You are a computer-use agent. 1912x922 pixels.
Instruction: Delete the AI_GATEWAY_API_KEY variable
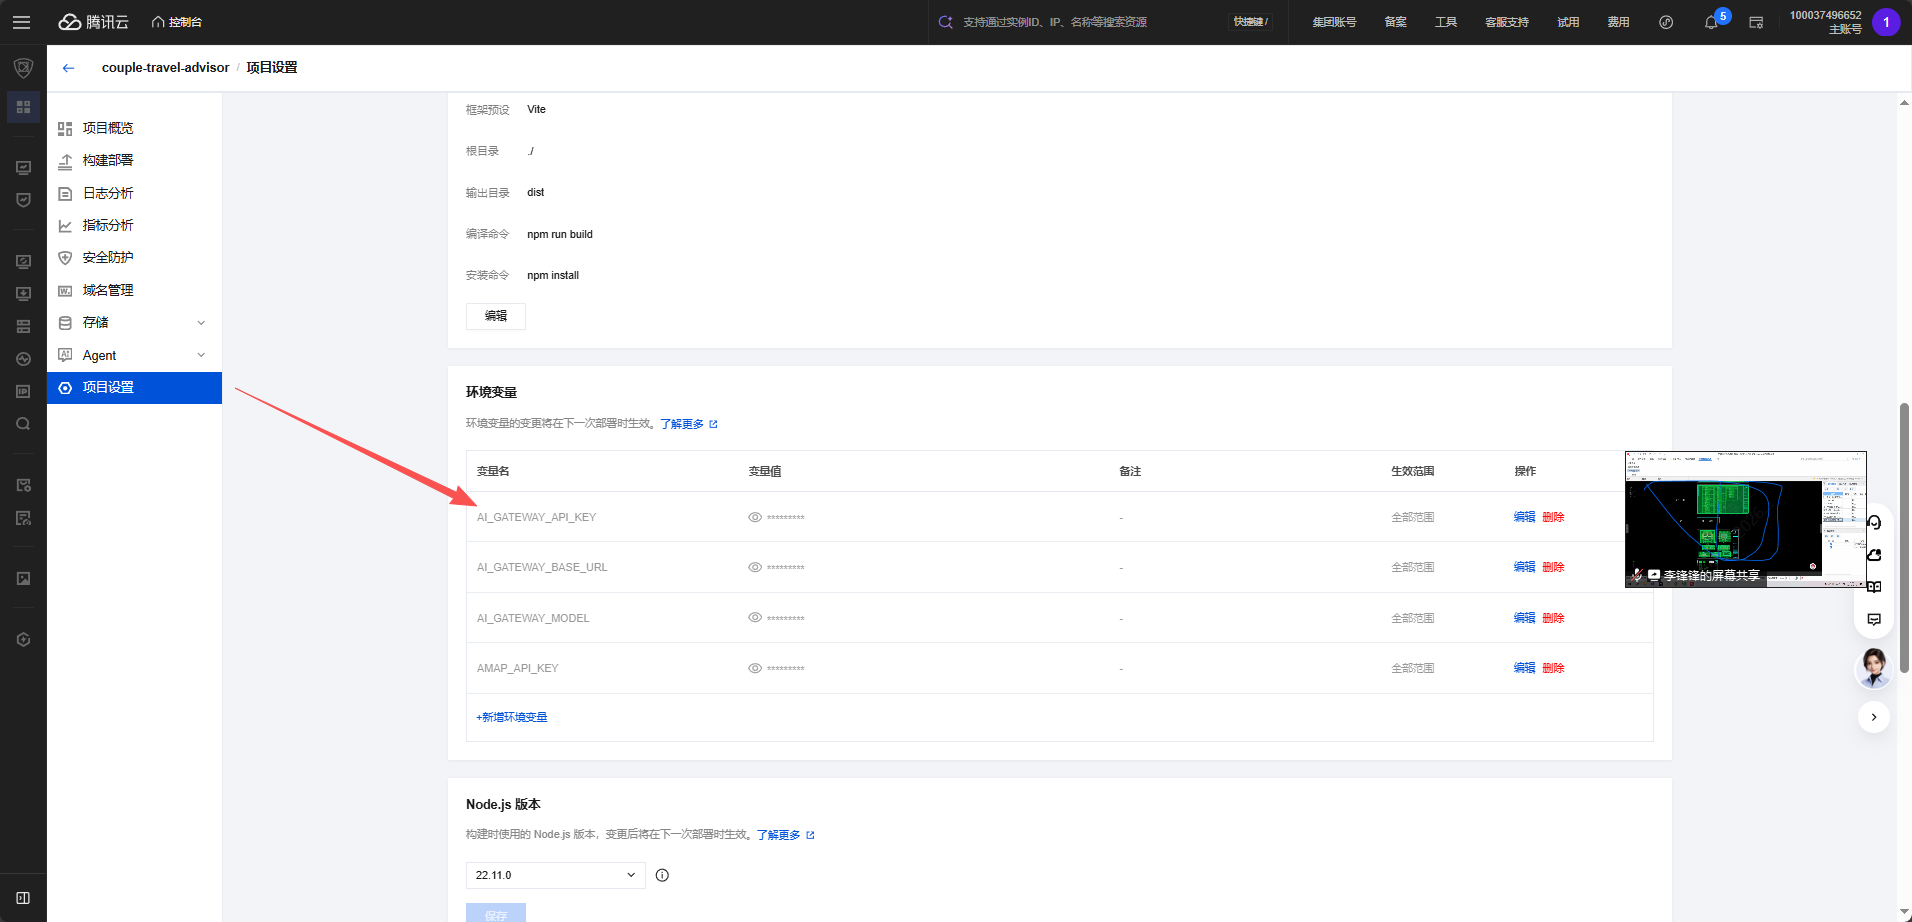click(x=1553, y=517)
